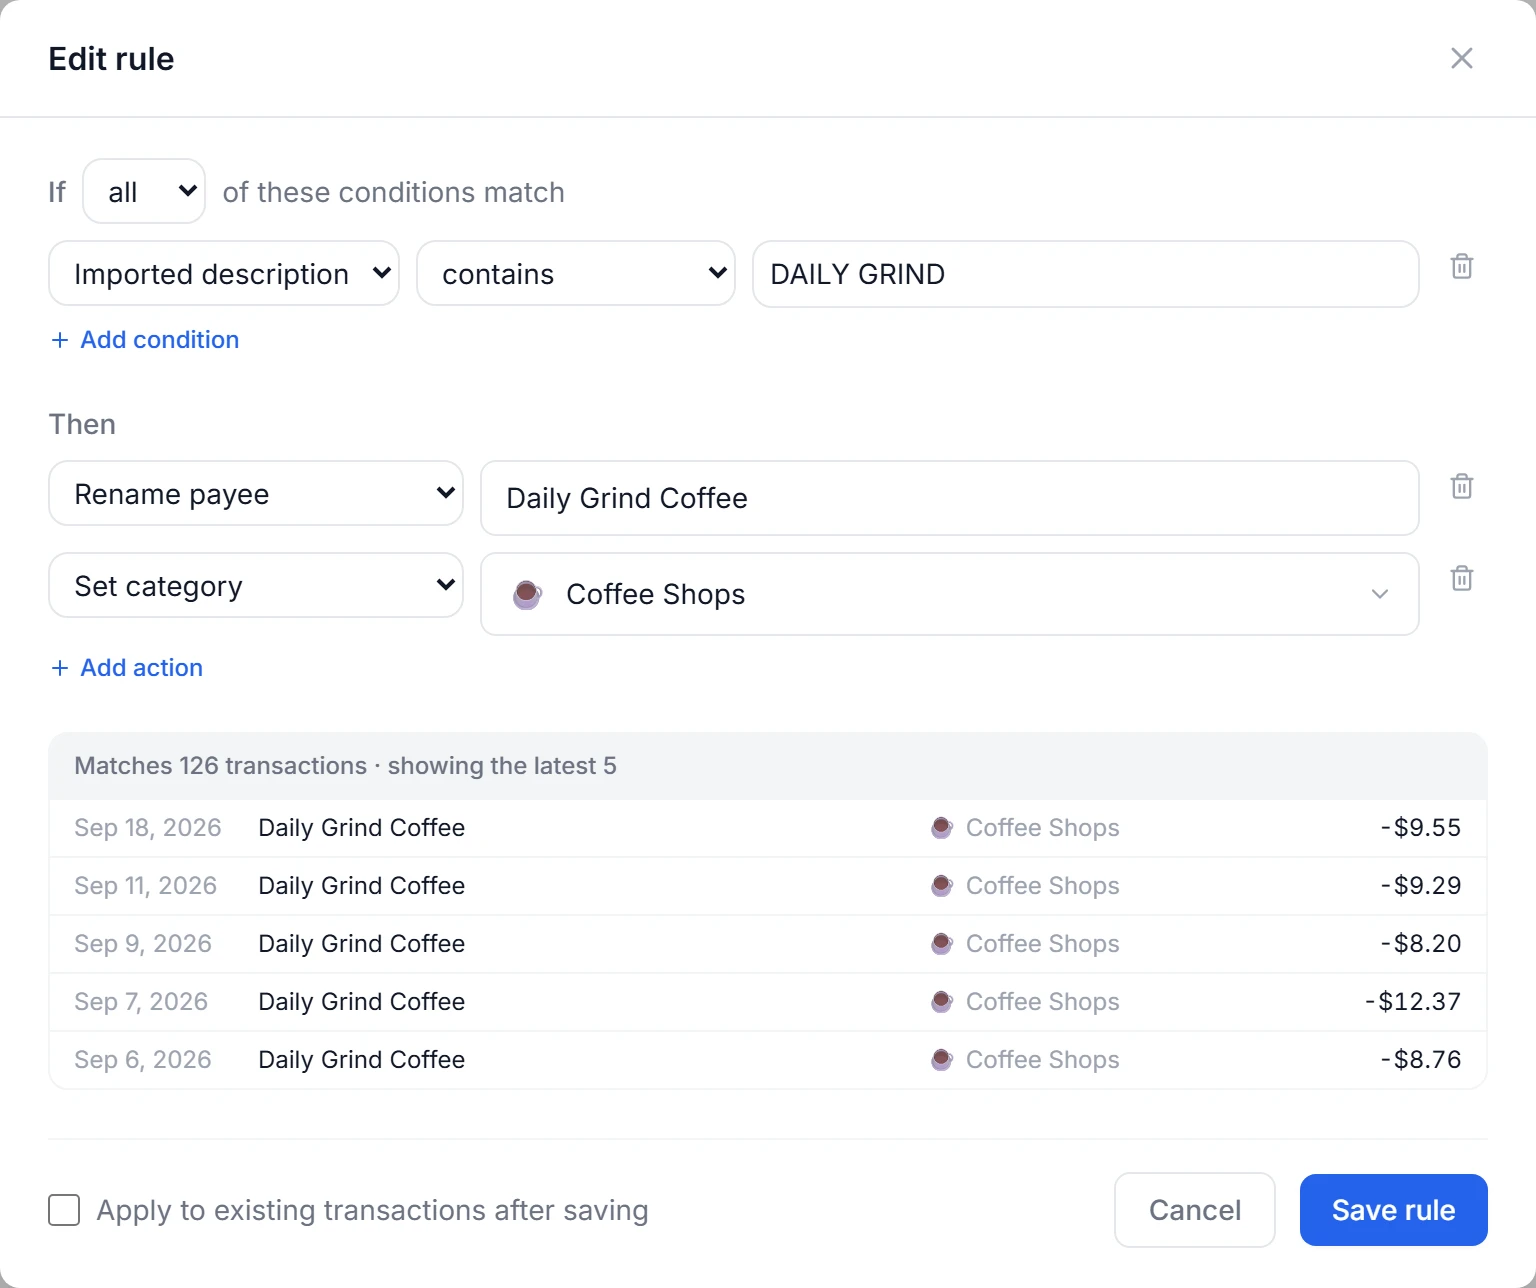Click the -$12.37 amount
This screenshot has width=1536, height=1288.
[x=1413, y=1002]
